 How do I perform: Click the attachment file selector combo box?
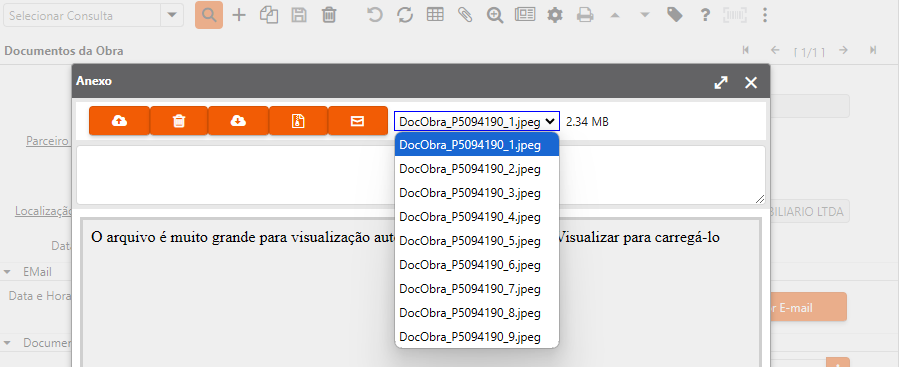477,121
